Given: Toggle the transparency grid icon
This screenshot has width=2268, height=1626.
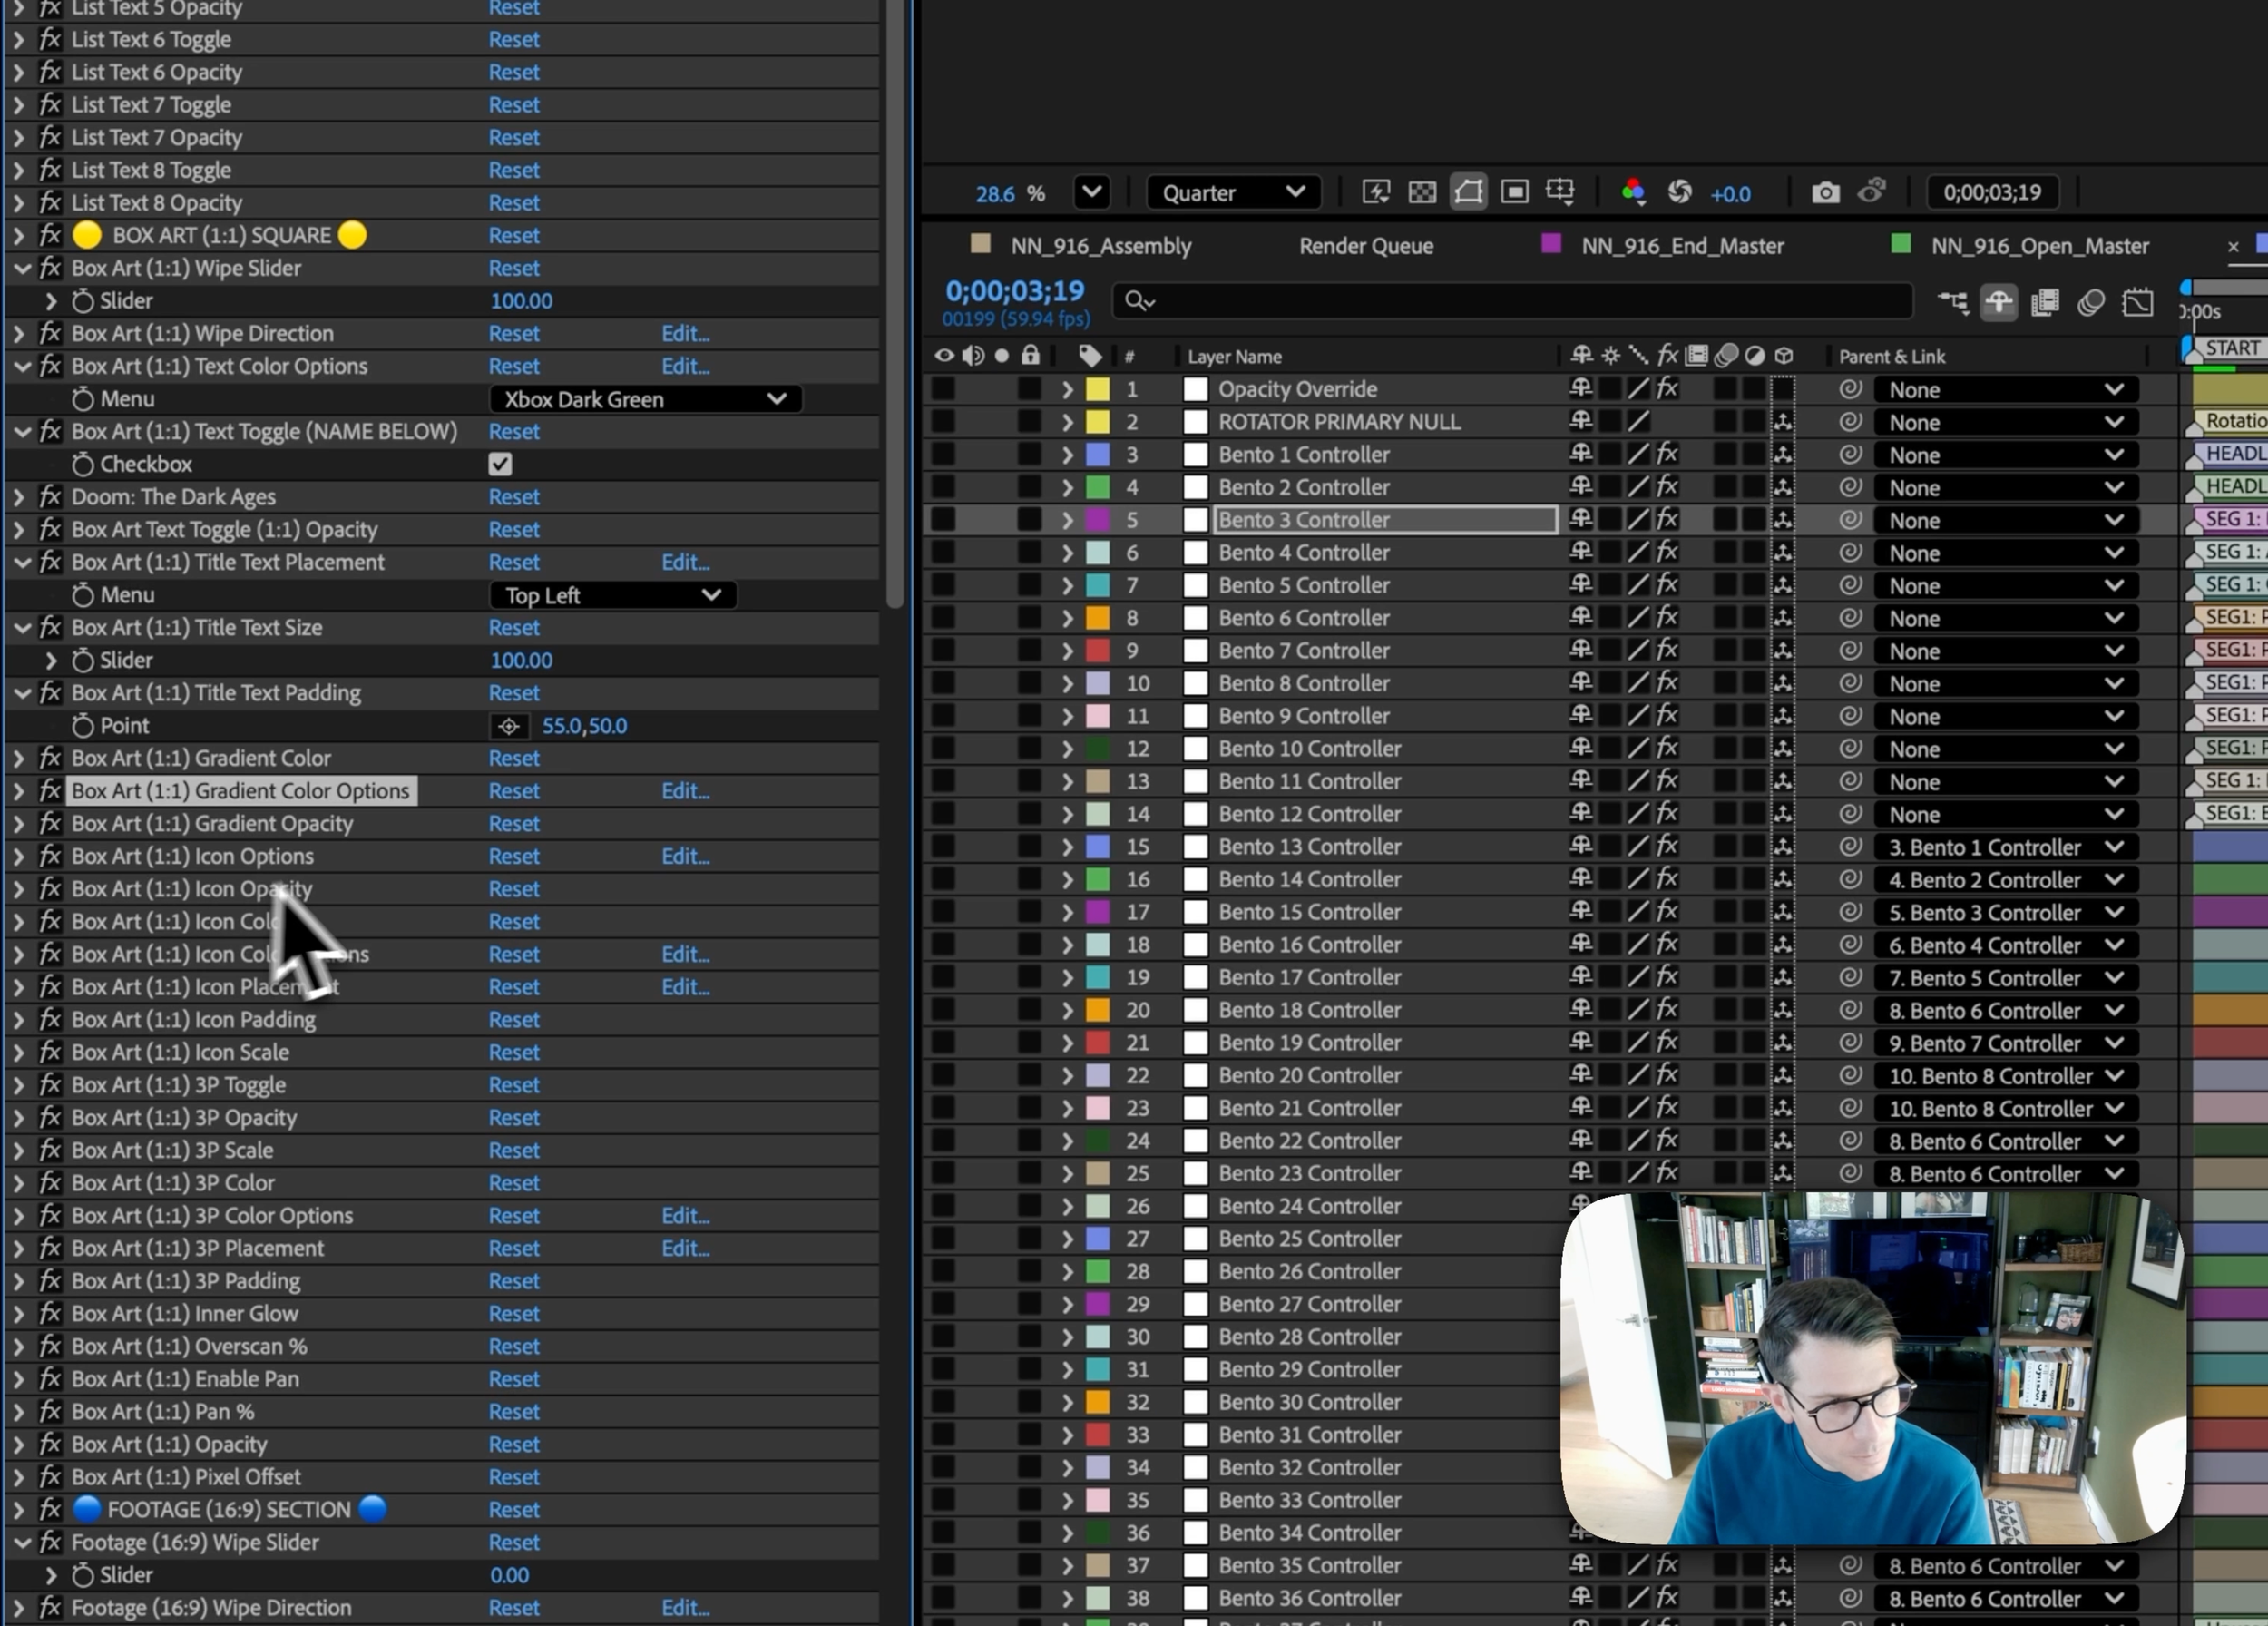Looking at the screenshot, I should tap(1422, 193).
